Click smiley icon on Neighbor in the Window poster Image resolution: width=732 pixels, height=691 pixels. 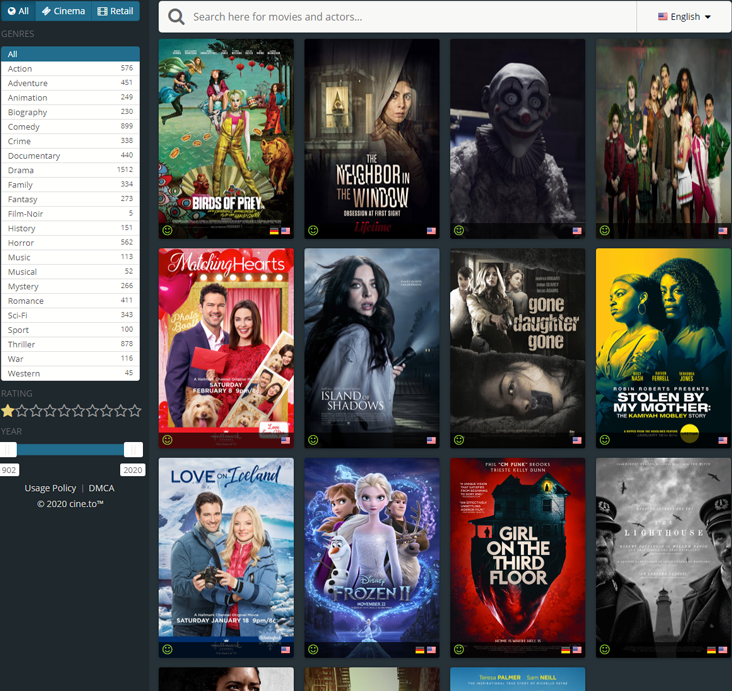pos(313,230)
